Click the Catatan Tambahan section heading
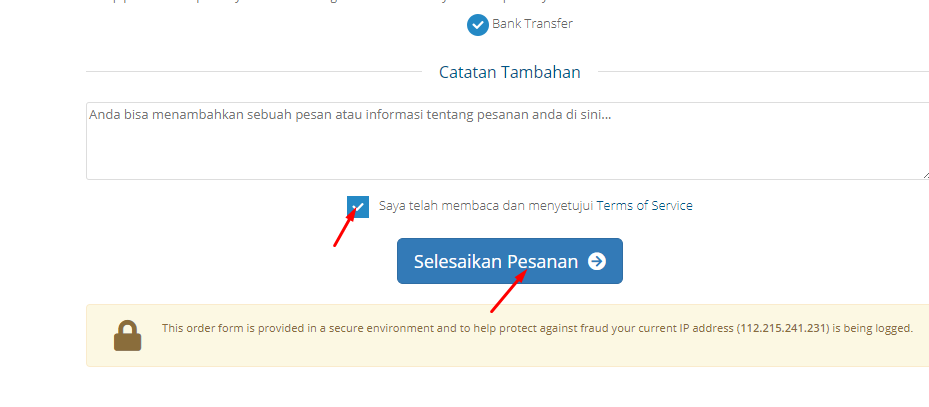The image size is (929, 407). pos(510,72)
